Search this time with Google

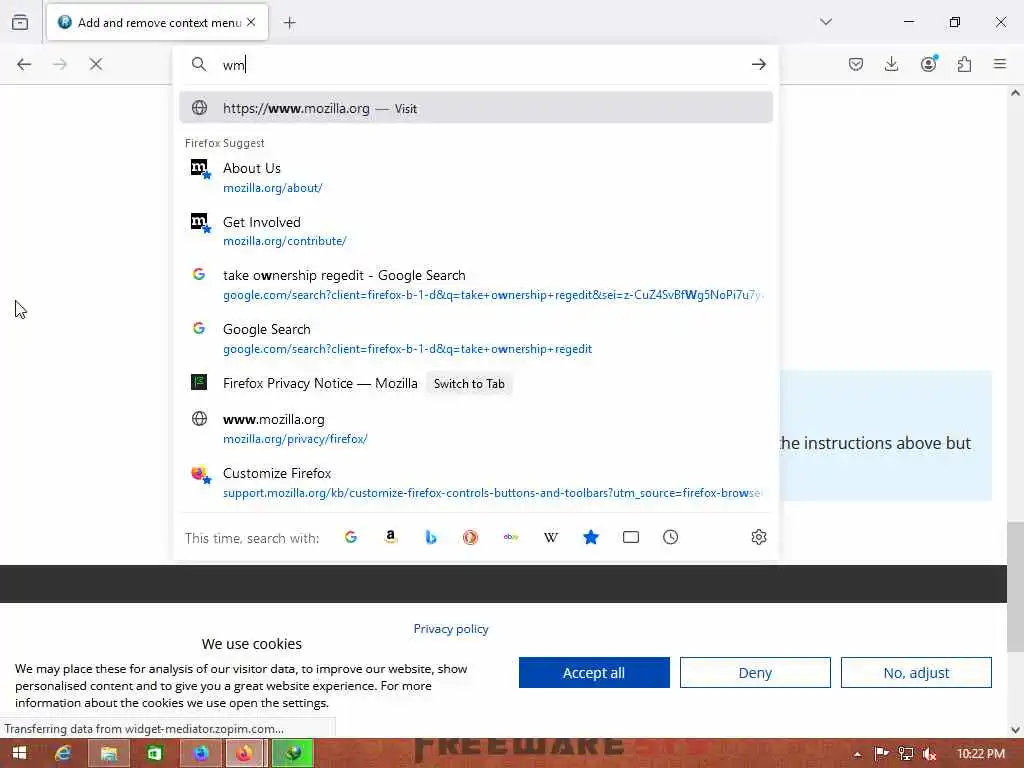[x=351, y=537]
